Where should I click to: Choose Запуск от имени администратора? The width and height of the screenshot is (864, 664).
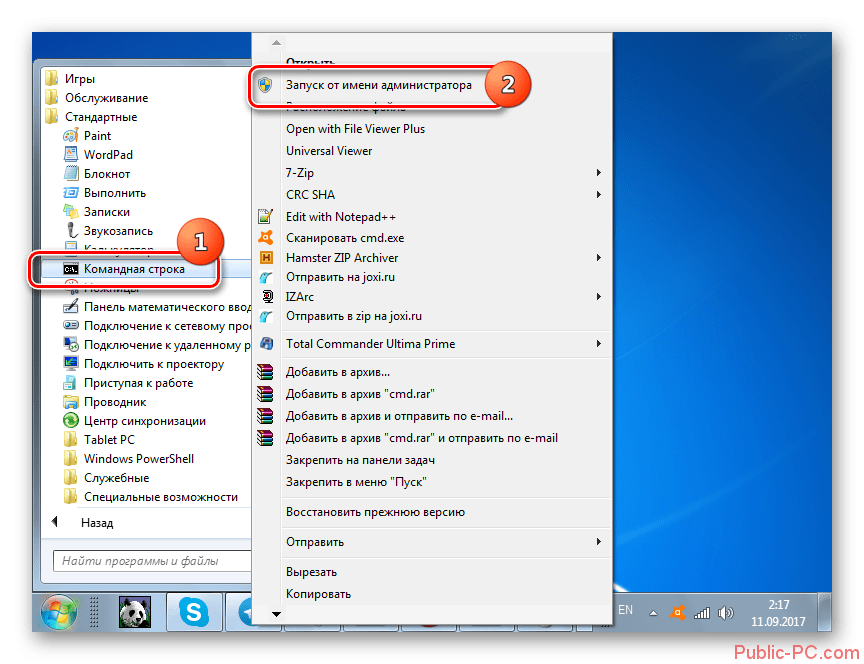pyautogui.click(x=379, y=85)
